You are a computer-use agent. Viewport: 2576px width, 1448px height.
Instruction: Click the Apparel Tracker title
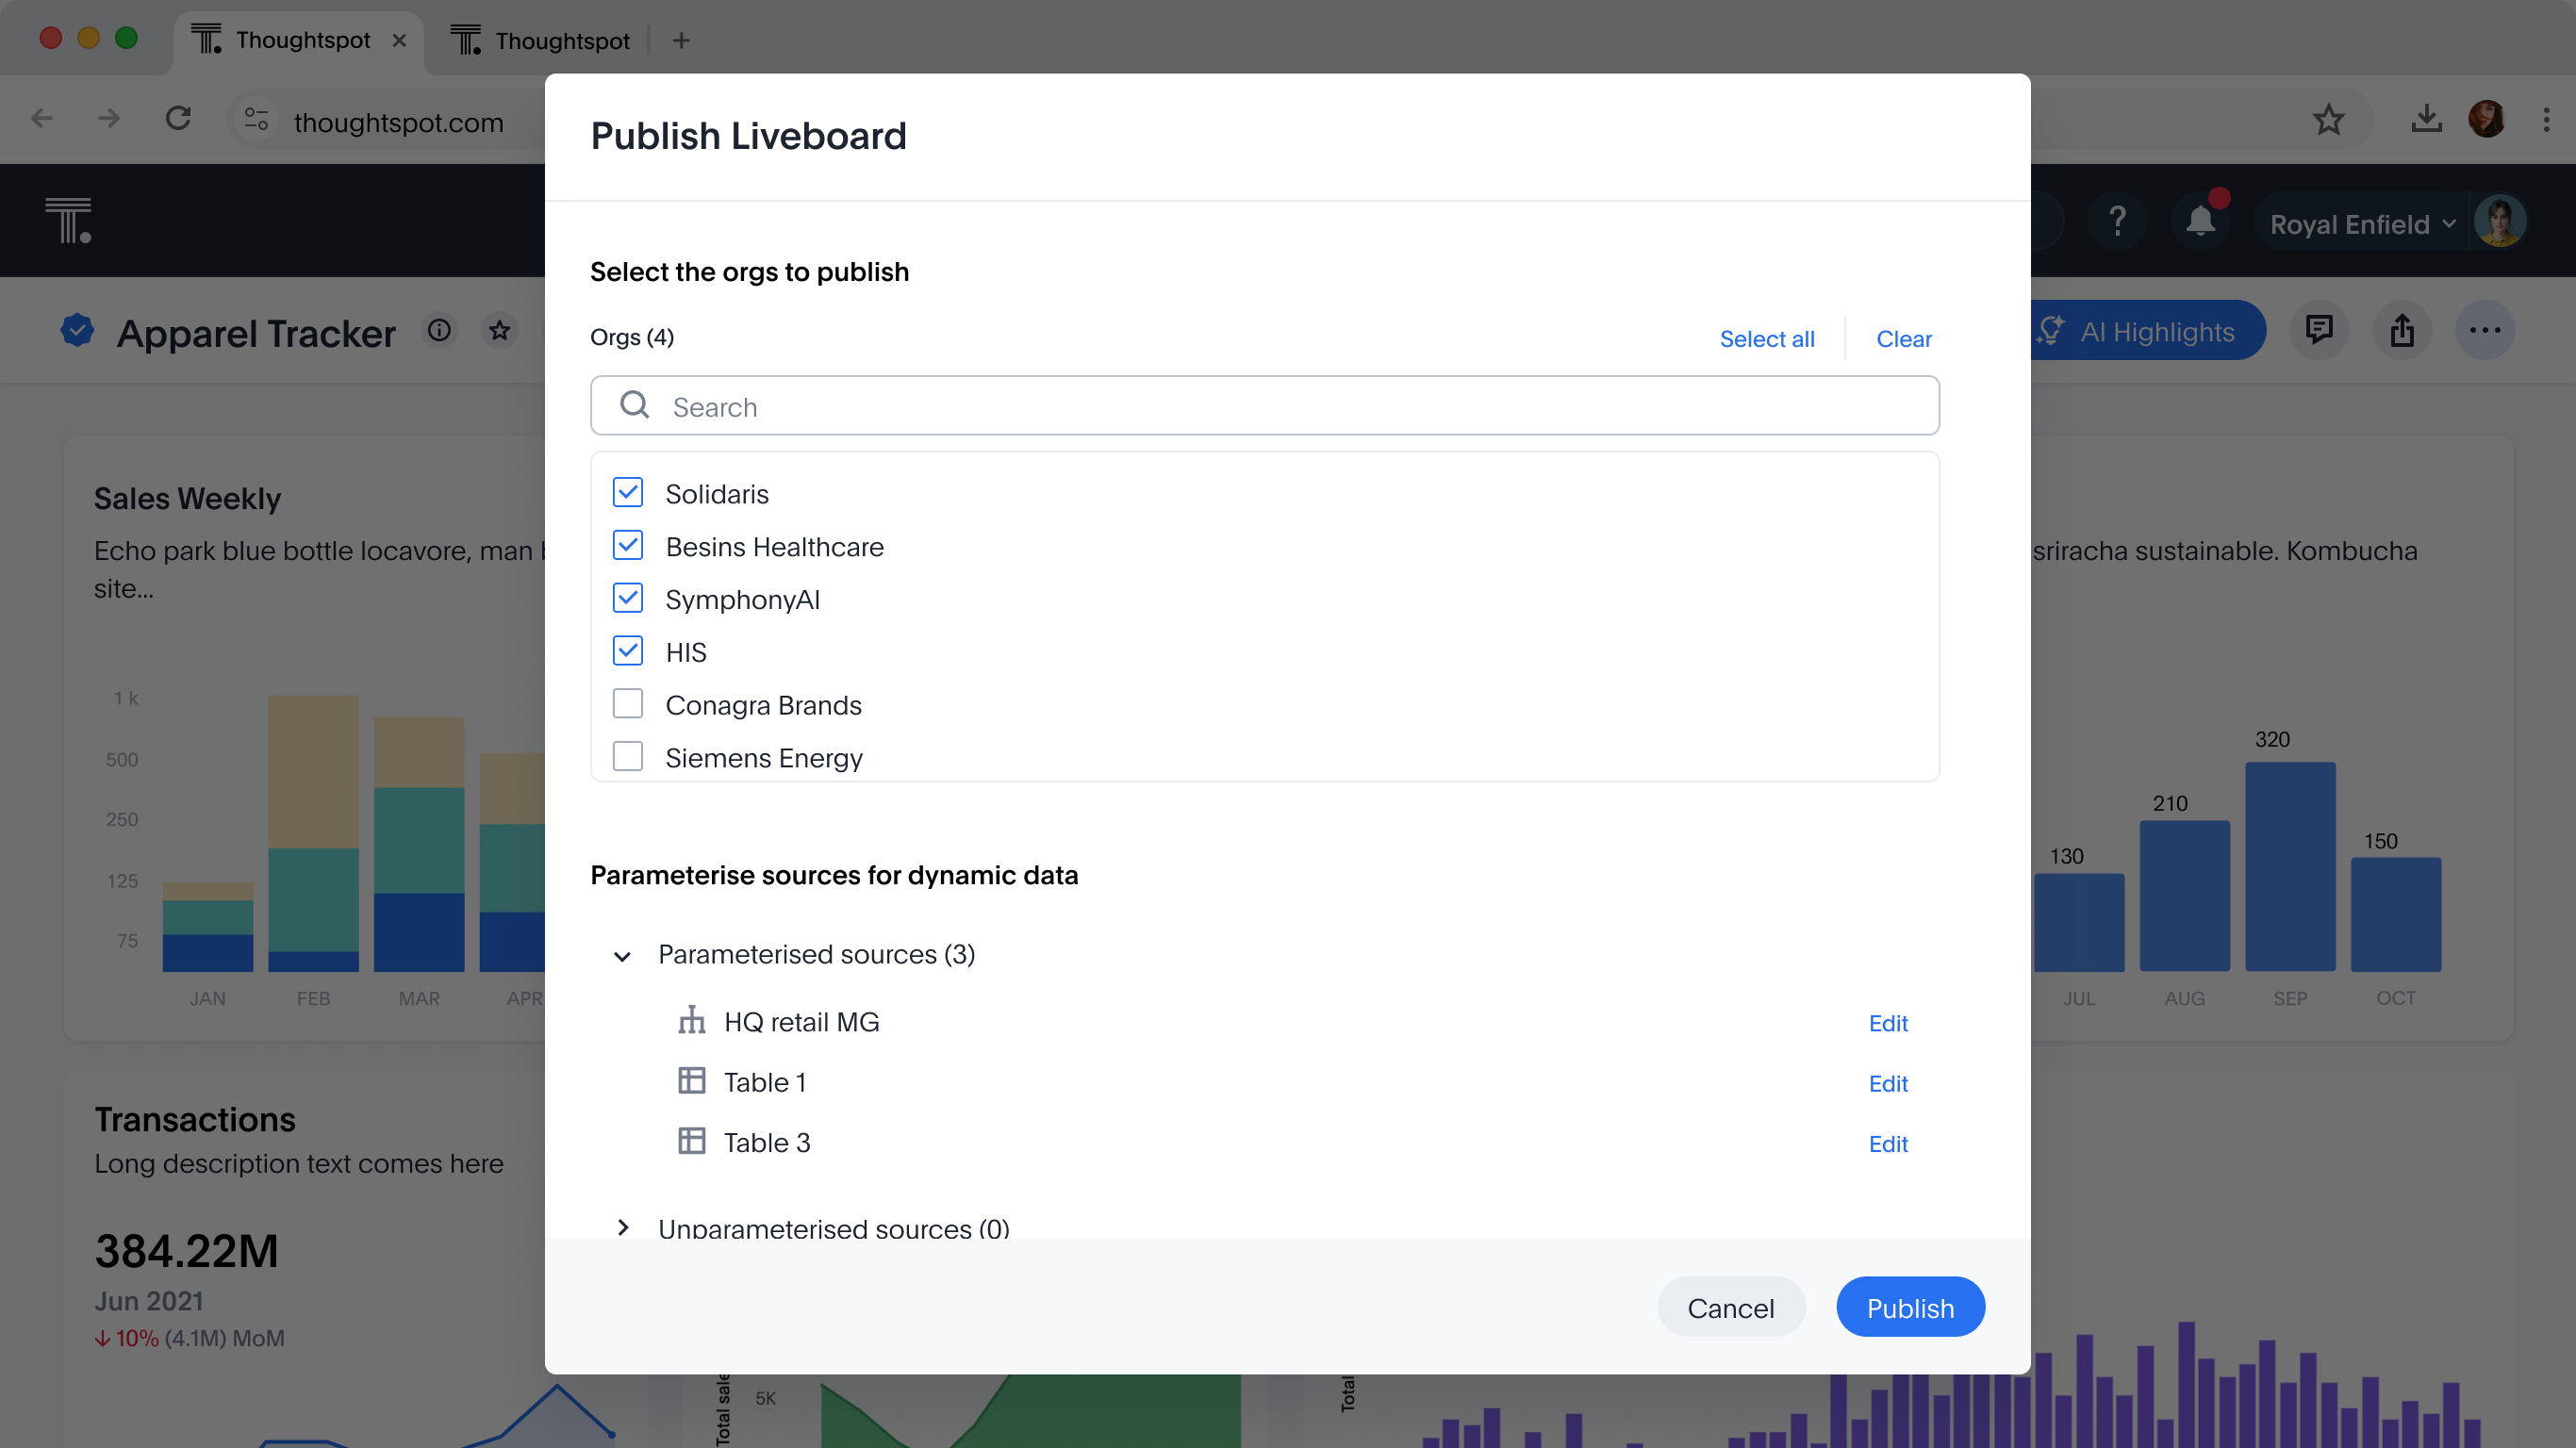click(256, 333)
